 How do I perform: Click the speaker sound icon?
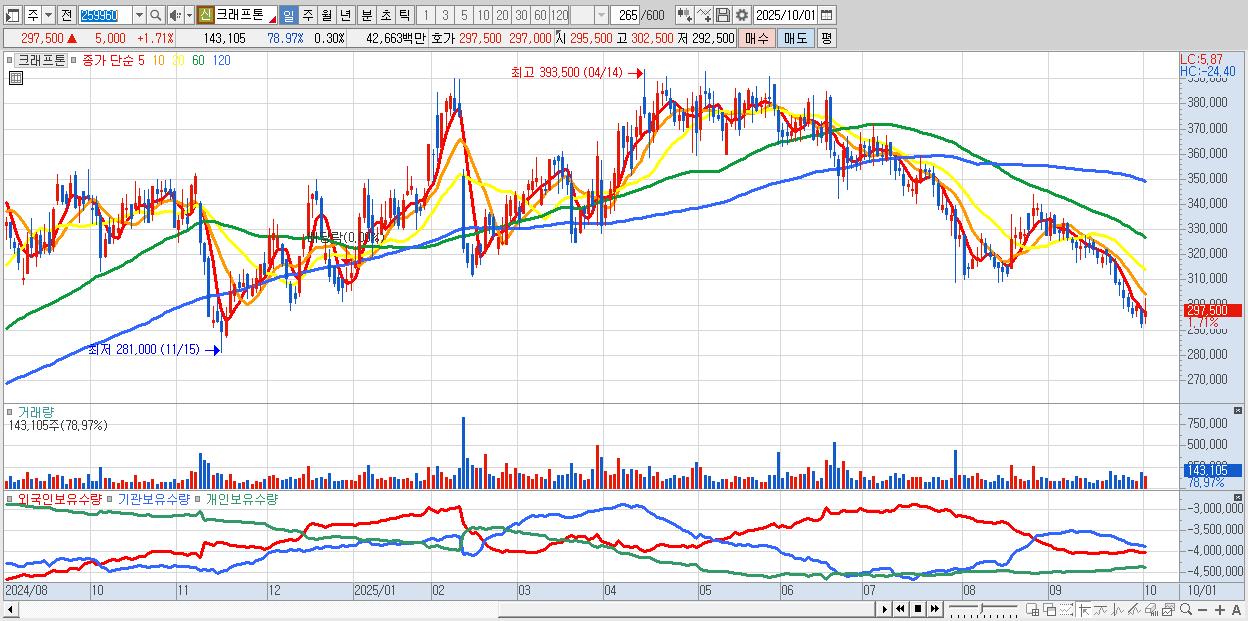175,15
